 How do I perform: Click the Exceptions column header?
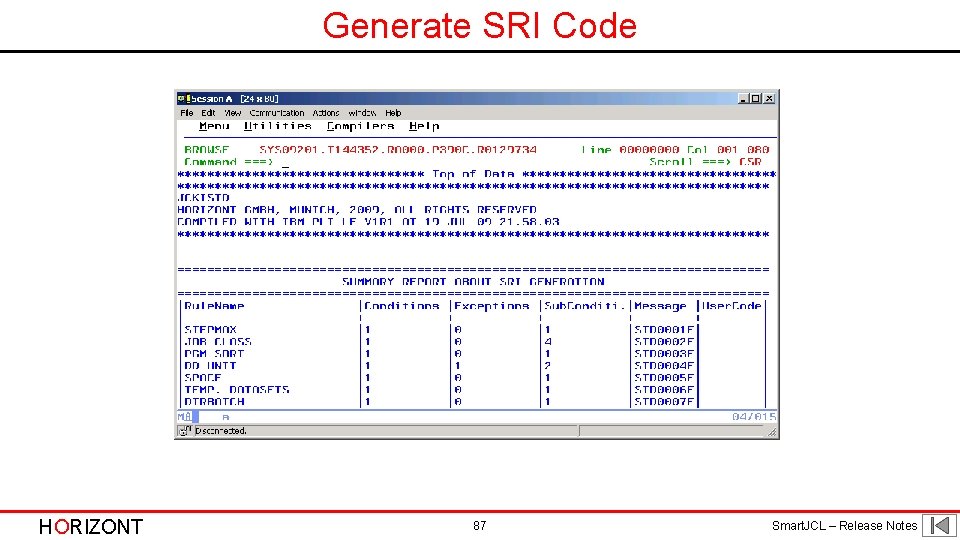coord(492,306)
